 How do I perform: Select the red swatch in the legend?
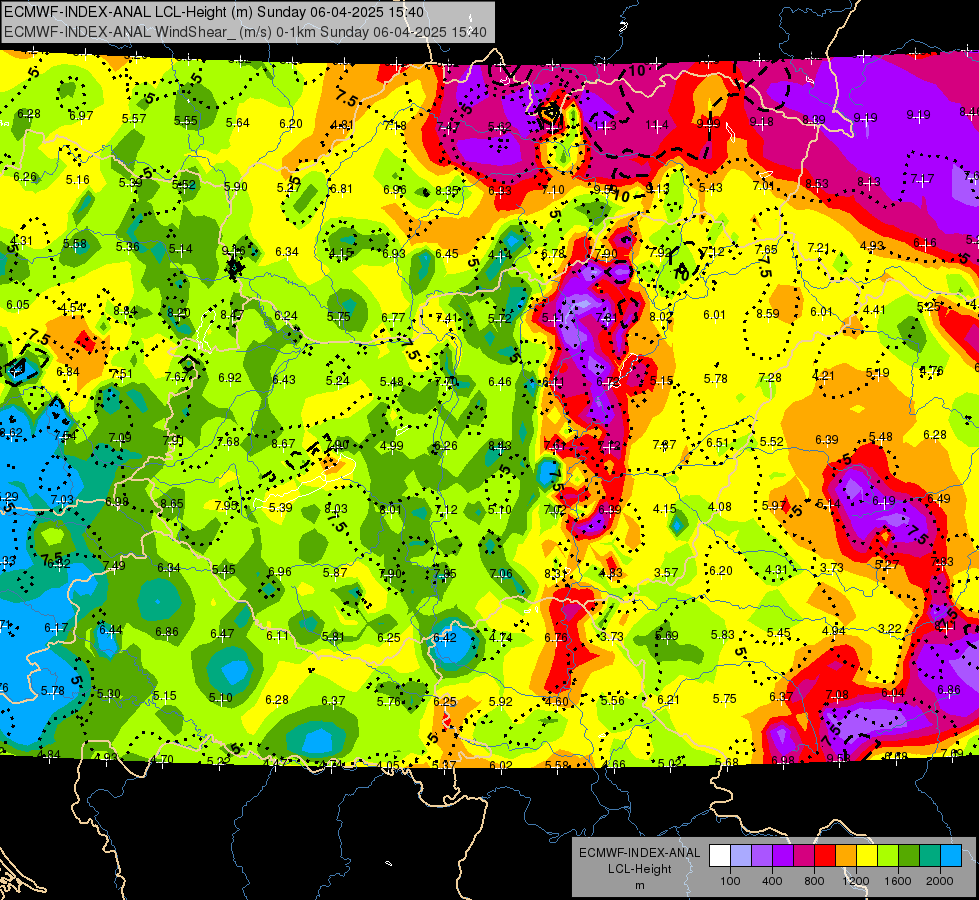(x=825, y=856)
